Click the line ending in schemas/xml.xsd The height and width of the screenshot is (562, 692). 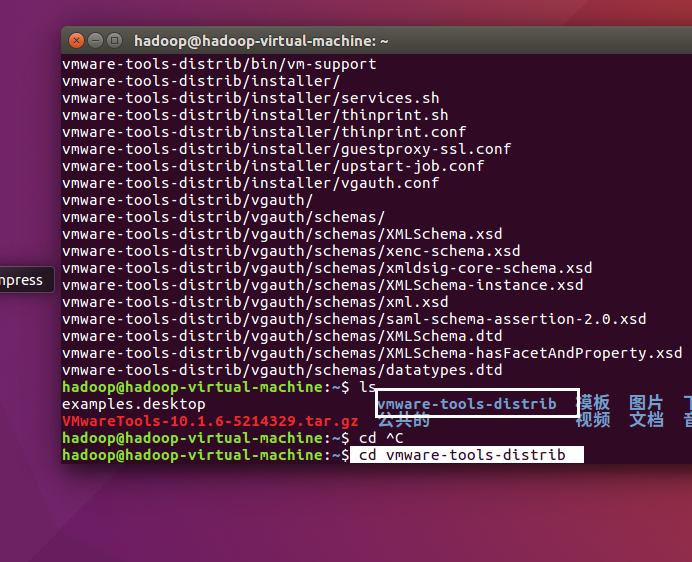point(255,302)
